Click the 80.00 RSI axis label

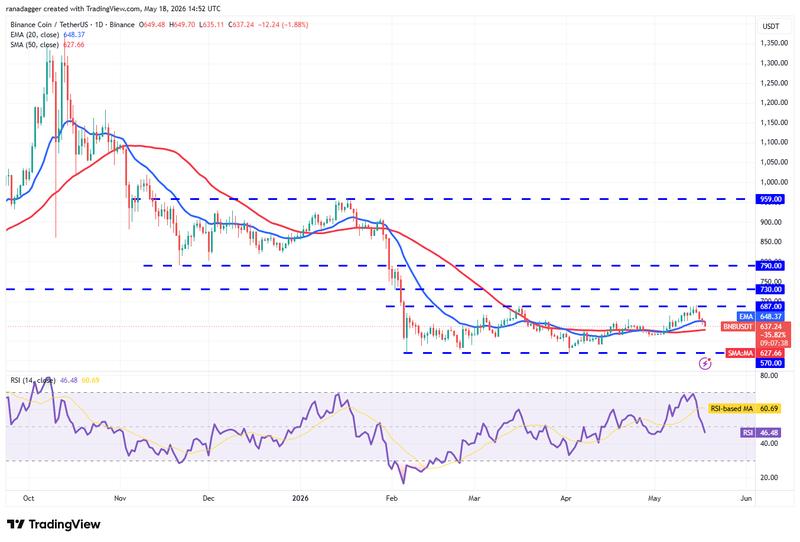769,376
